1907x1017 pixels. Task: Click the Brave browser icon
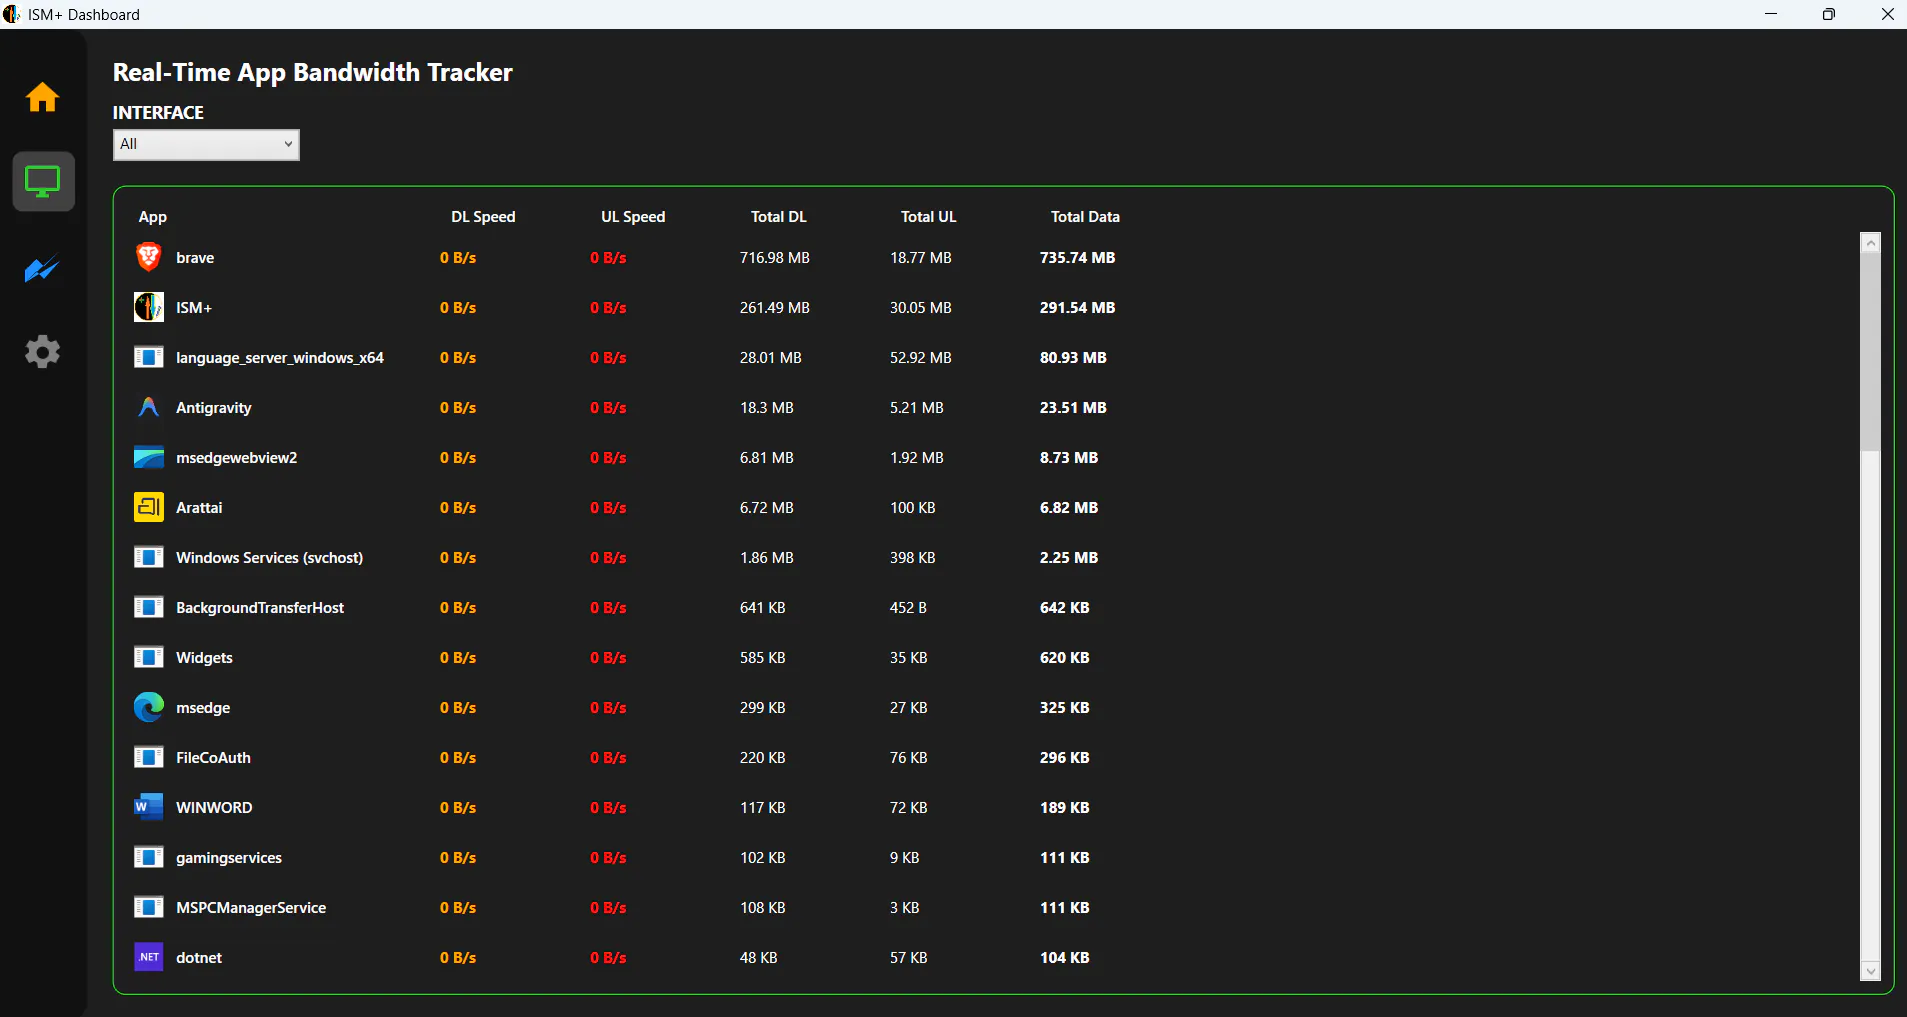tap(149, 257)
